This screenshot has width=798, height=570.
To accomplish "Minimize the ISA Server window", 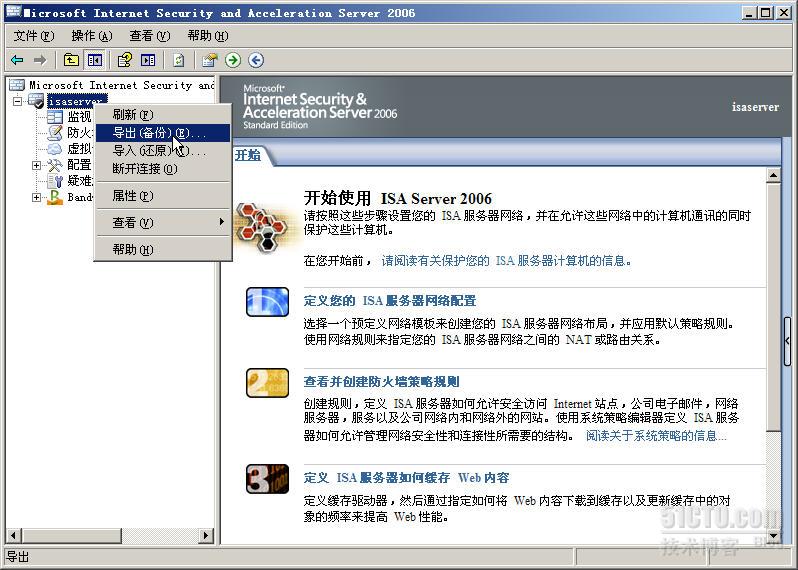I will (748, 13).
